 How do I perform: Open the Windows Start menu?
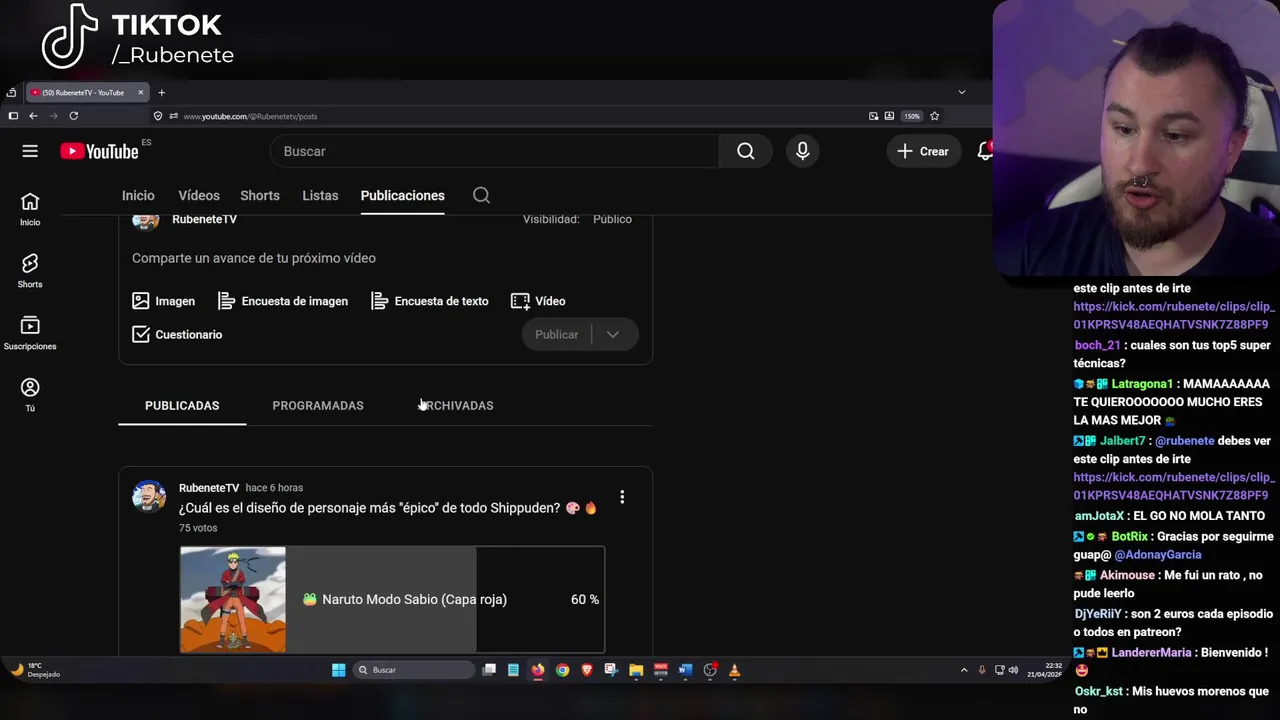click(x=338, y=670)
